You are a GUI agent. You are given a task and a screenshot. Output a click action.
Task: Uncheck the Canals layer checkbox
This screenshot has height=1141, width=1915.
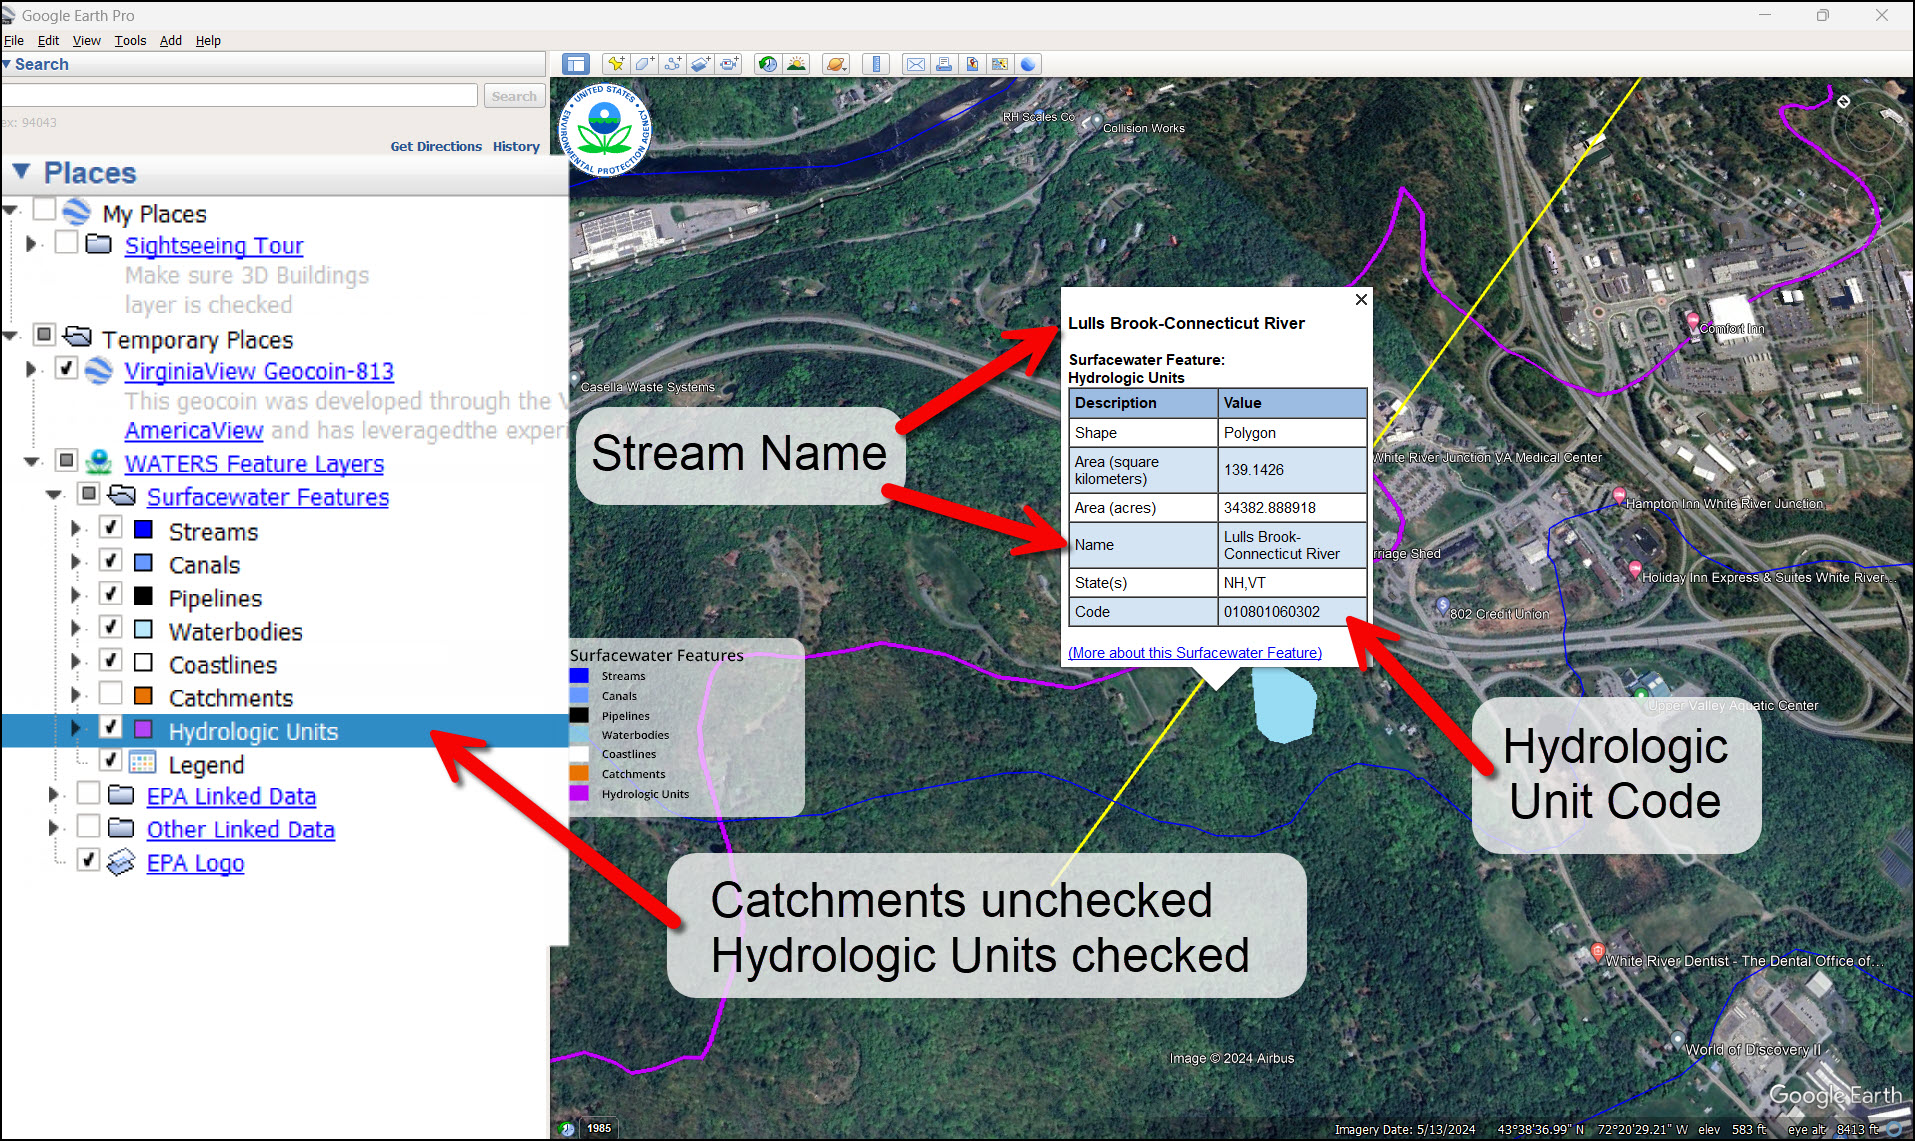click(111, 561)
